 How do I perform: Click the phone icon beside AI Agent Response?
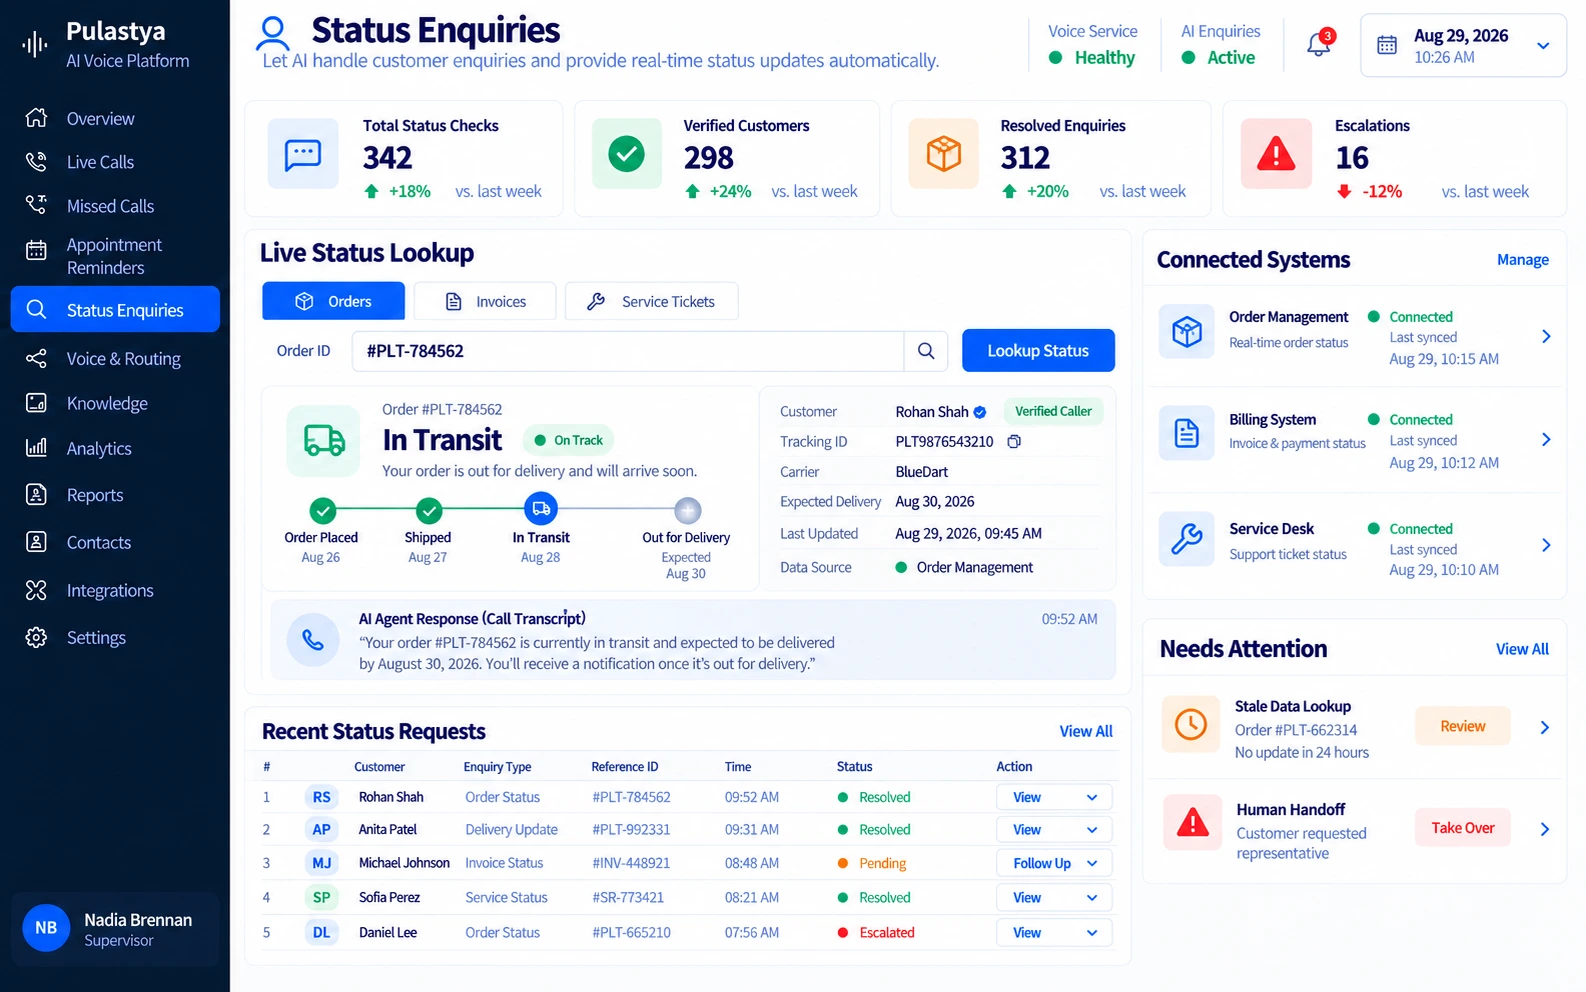coord(313,640)
